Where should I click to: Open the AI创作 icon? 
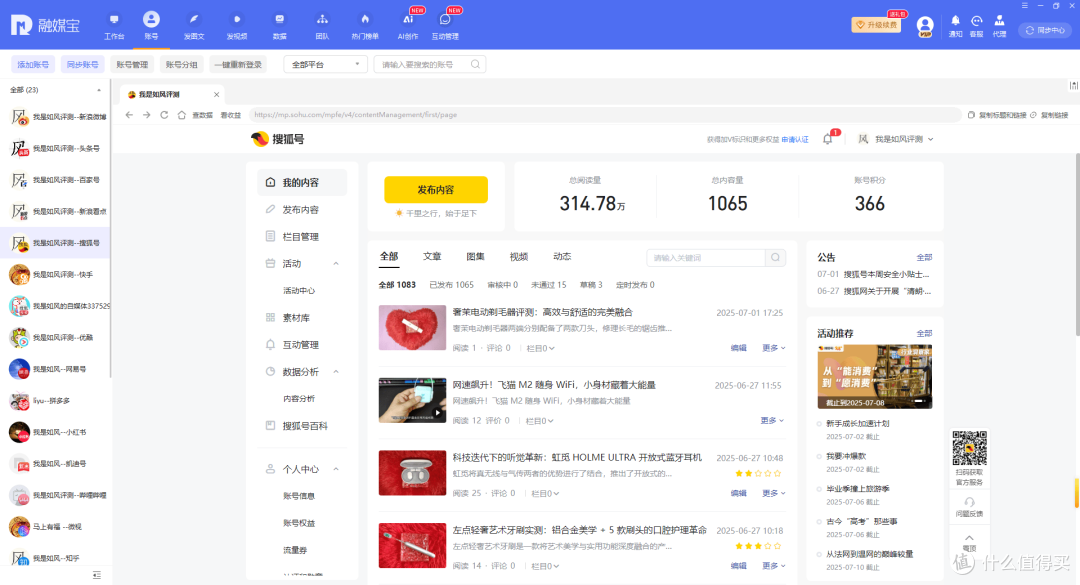coord(408,26)
